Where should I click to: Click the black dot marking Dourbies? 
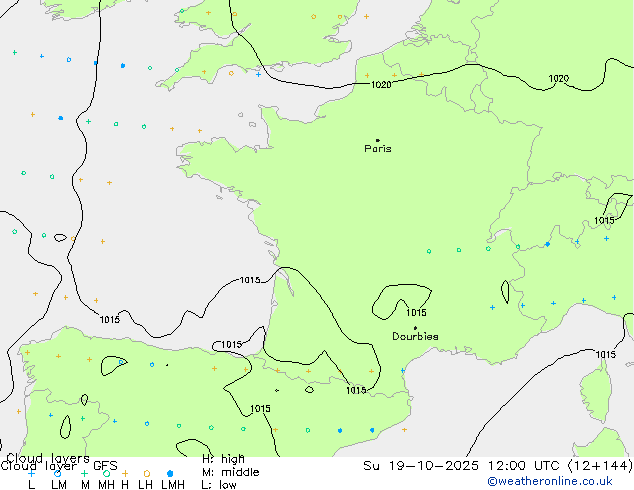(x=415, y=328)
